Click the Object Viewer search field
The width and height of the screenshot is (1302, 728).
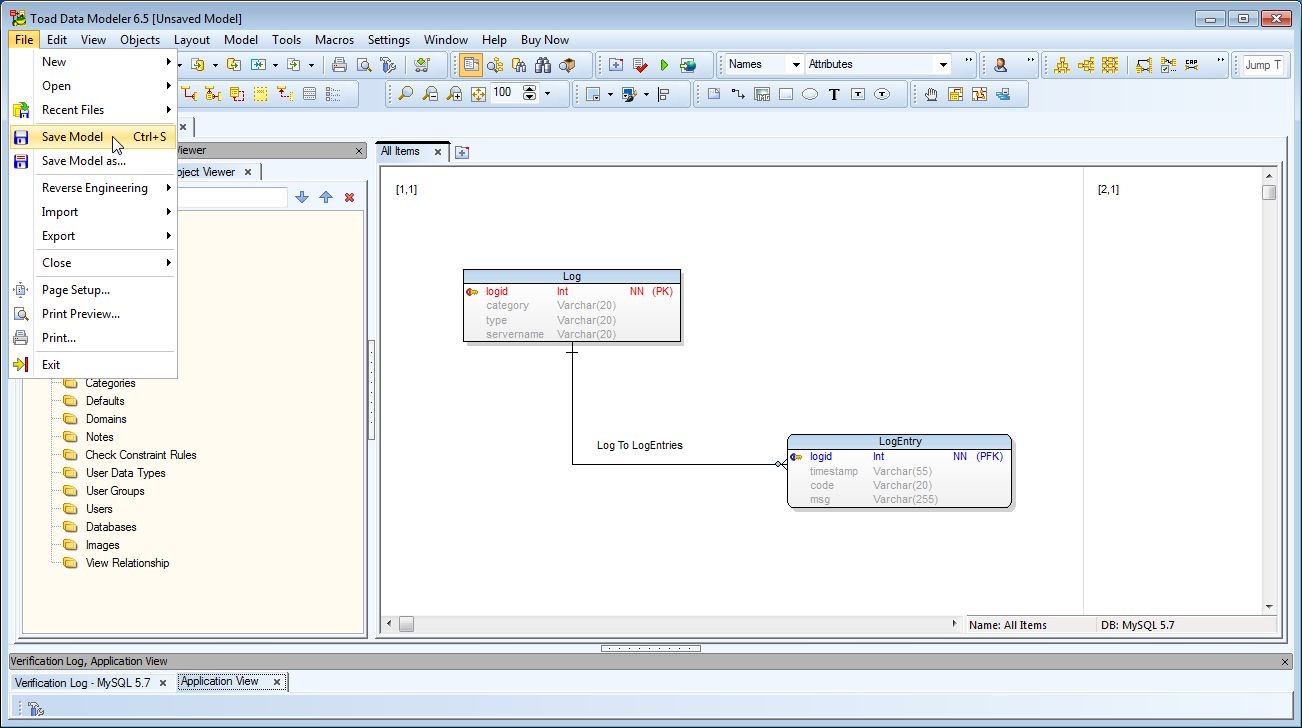click(232, 198)
